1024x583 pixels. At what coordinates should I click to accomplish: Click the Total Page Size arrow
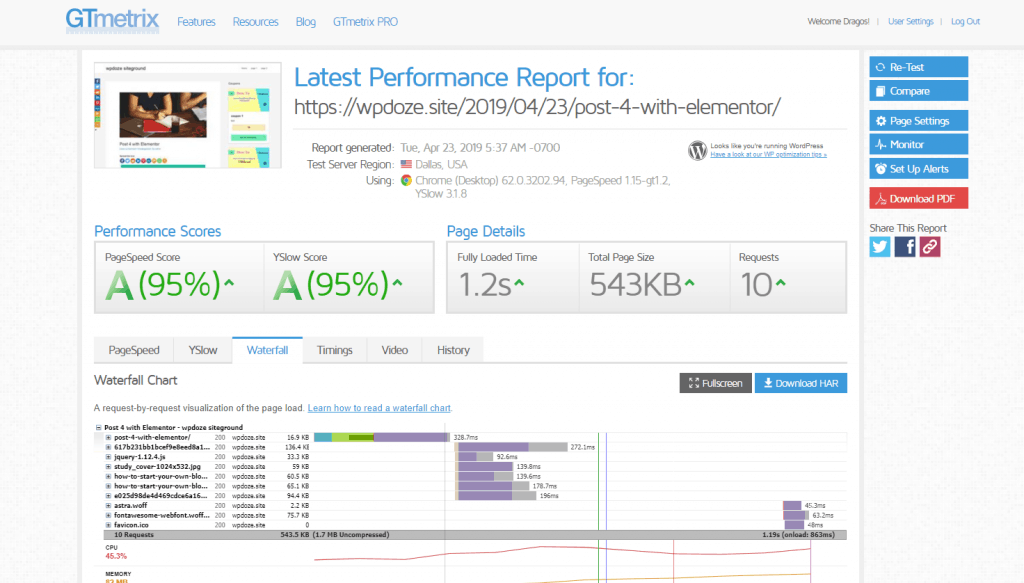689,283
